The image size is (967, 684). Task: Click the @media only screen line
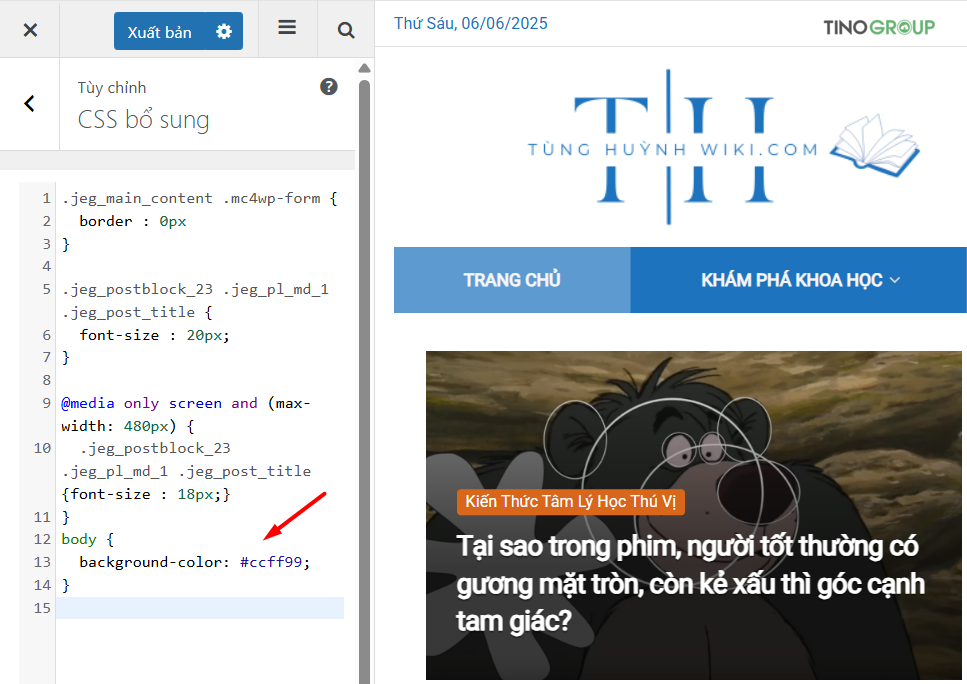pyautogui.click(x=185, y=403)
